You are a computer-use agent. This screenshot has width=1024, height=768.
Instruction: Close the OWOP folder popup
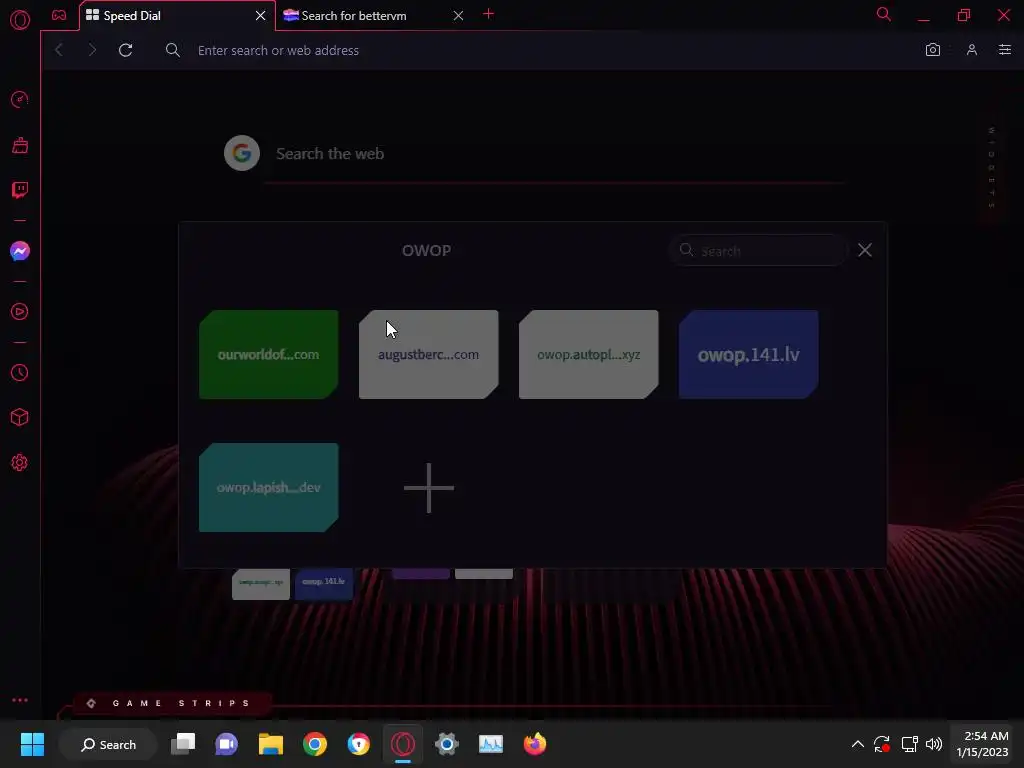(x=865, y=250)
